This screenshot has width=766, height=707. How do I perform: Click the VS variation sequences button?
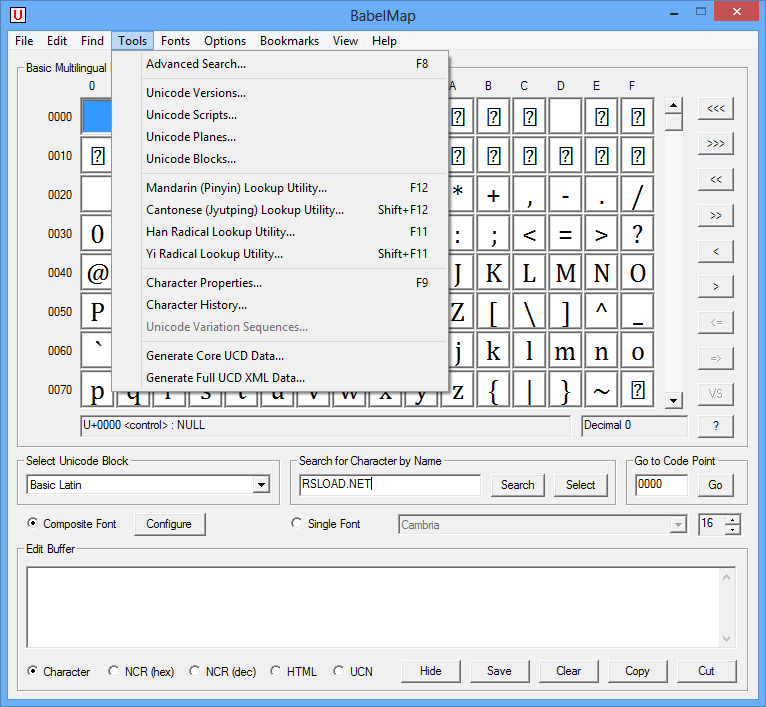coord(716,394)
